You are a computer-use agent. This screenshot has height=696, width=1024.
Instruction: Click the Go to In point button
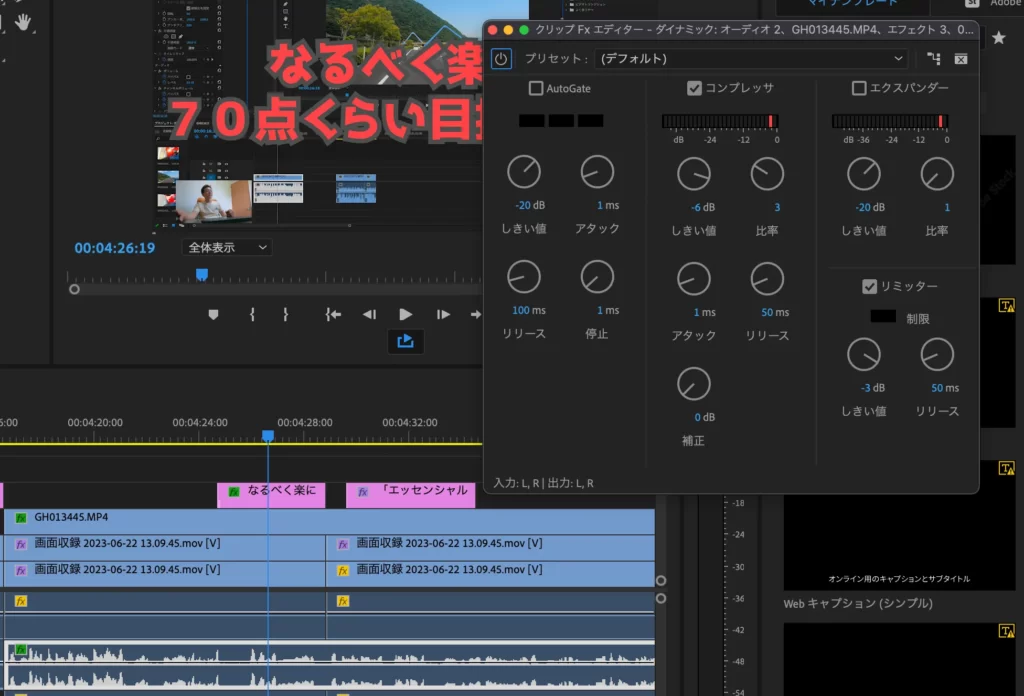[333, 315]
